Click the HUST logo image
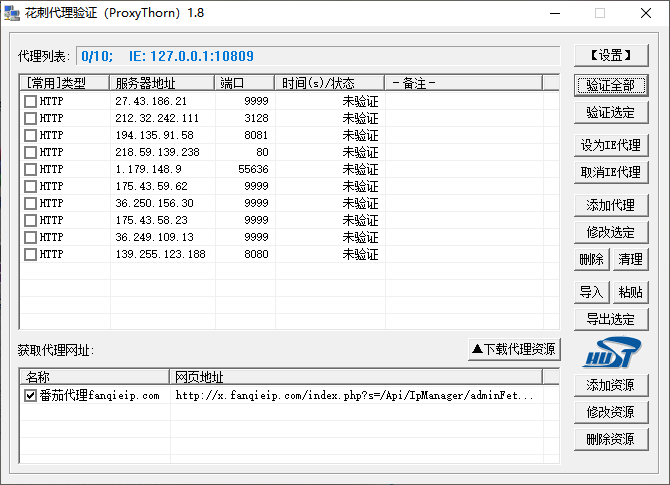 [611, 353]
